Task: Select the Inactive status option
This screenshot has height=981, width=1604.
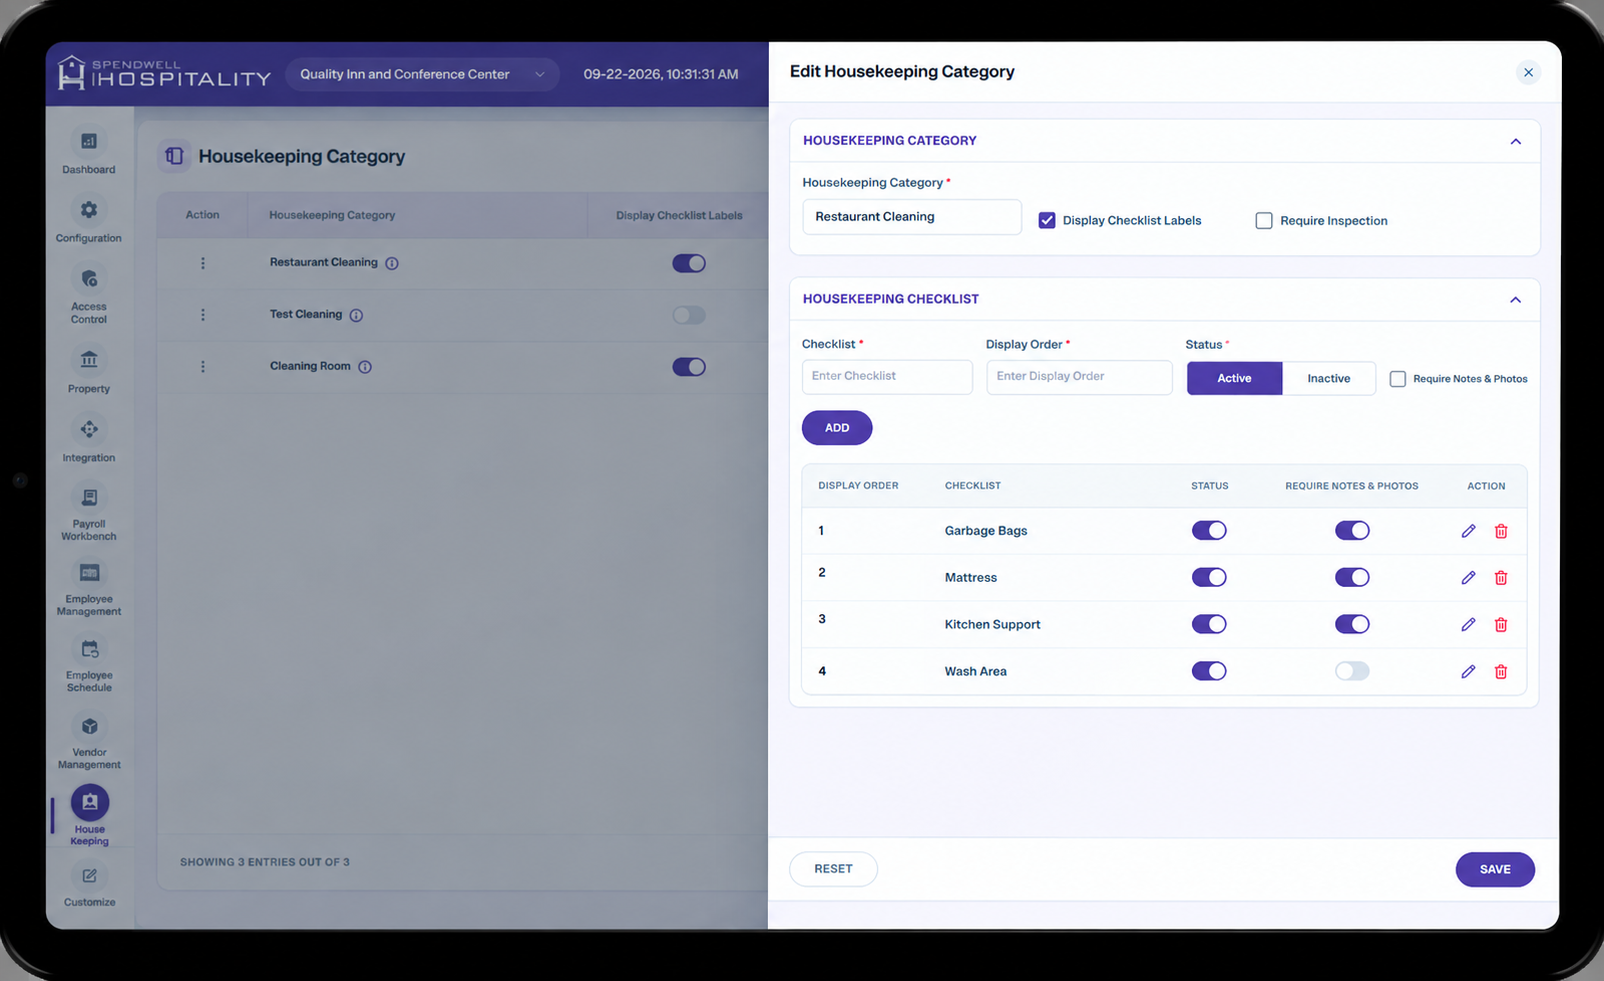Action: [1329, 378]
